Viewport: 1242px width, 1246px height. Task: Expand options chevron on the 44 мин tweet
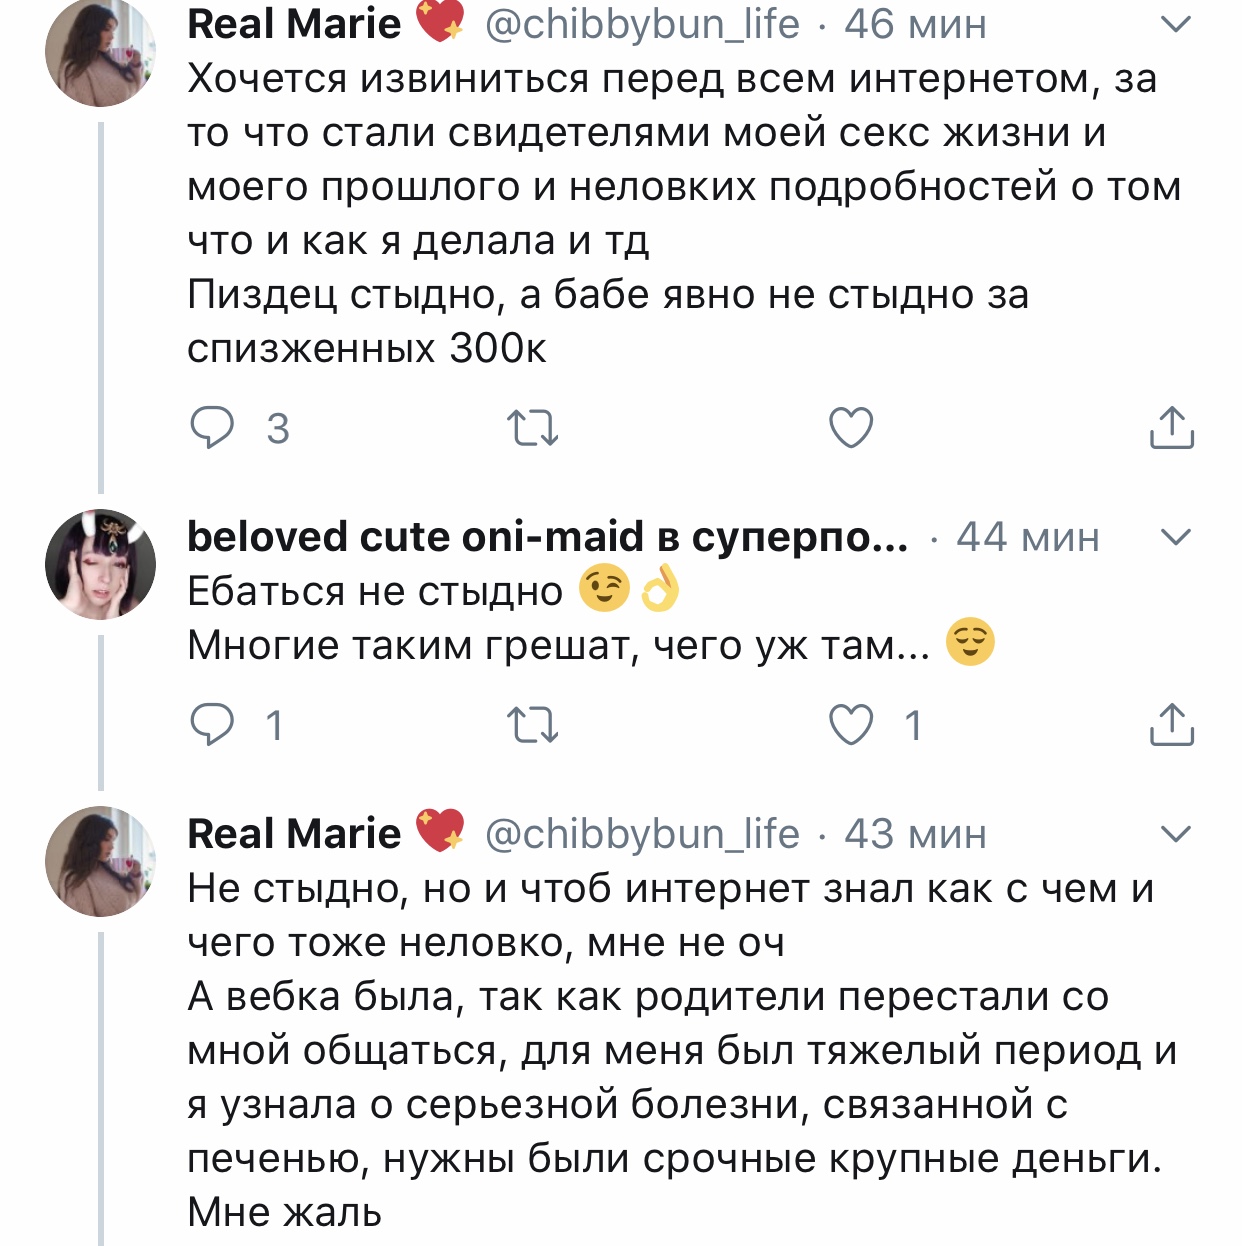[x=1177, y=537]
